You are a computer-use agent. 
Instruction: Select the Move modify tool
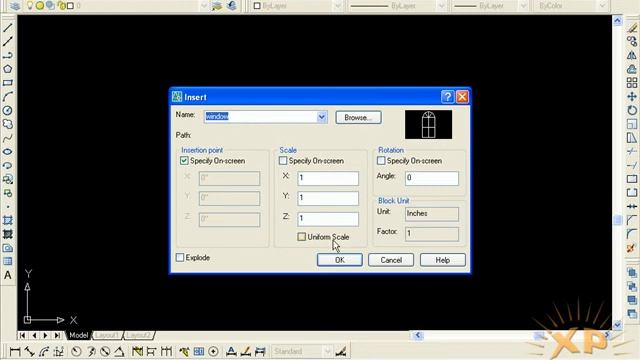coord(632,97)
